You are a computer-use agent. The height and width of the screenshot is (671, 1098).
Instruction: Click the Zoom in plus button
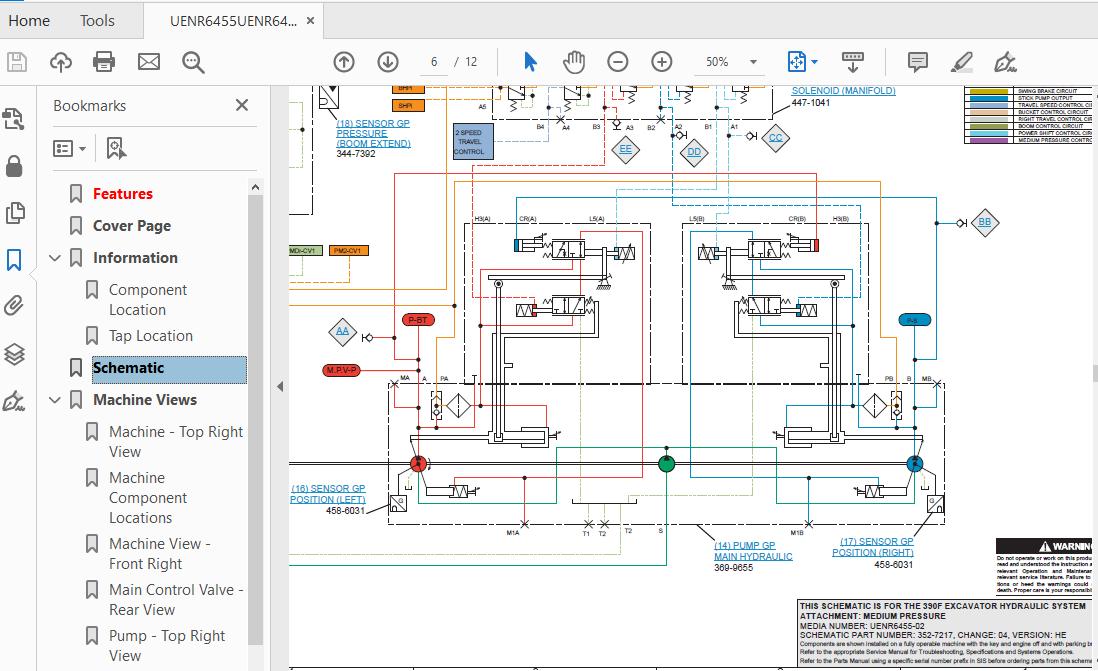point(662,62)
